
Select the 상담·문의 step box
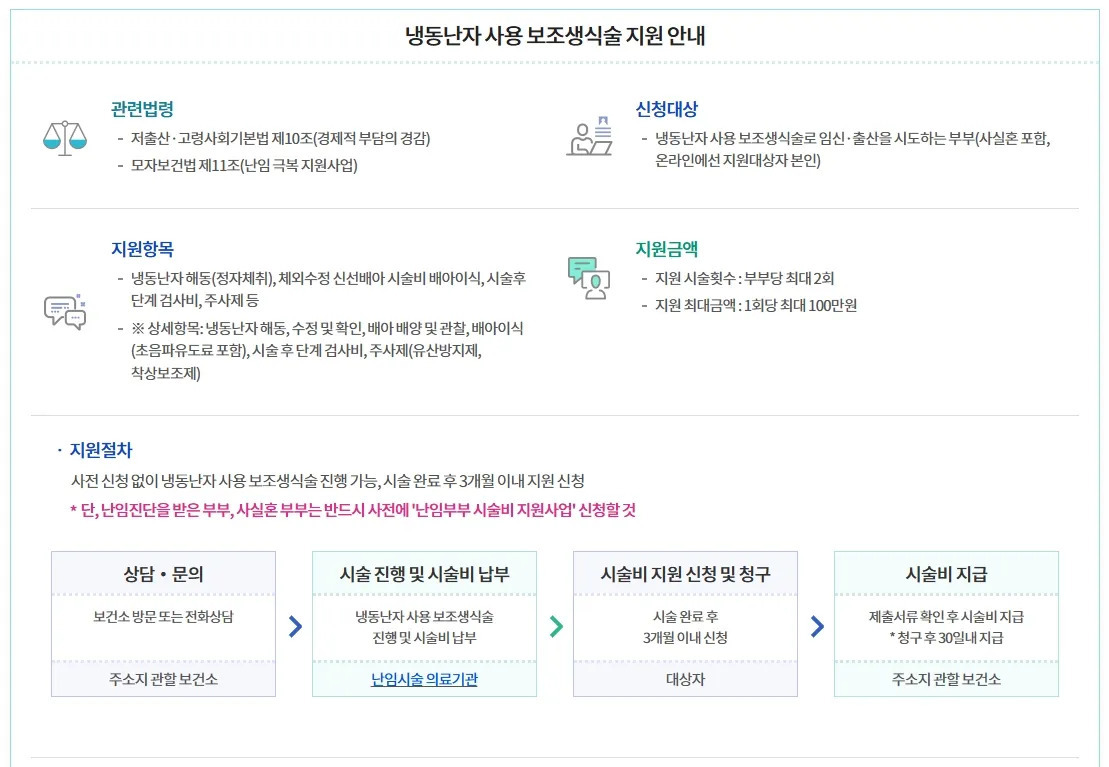tap(163, 624)
